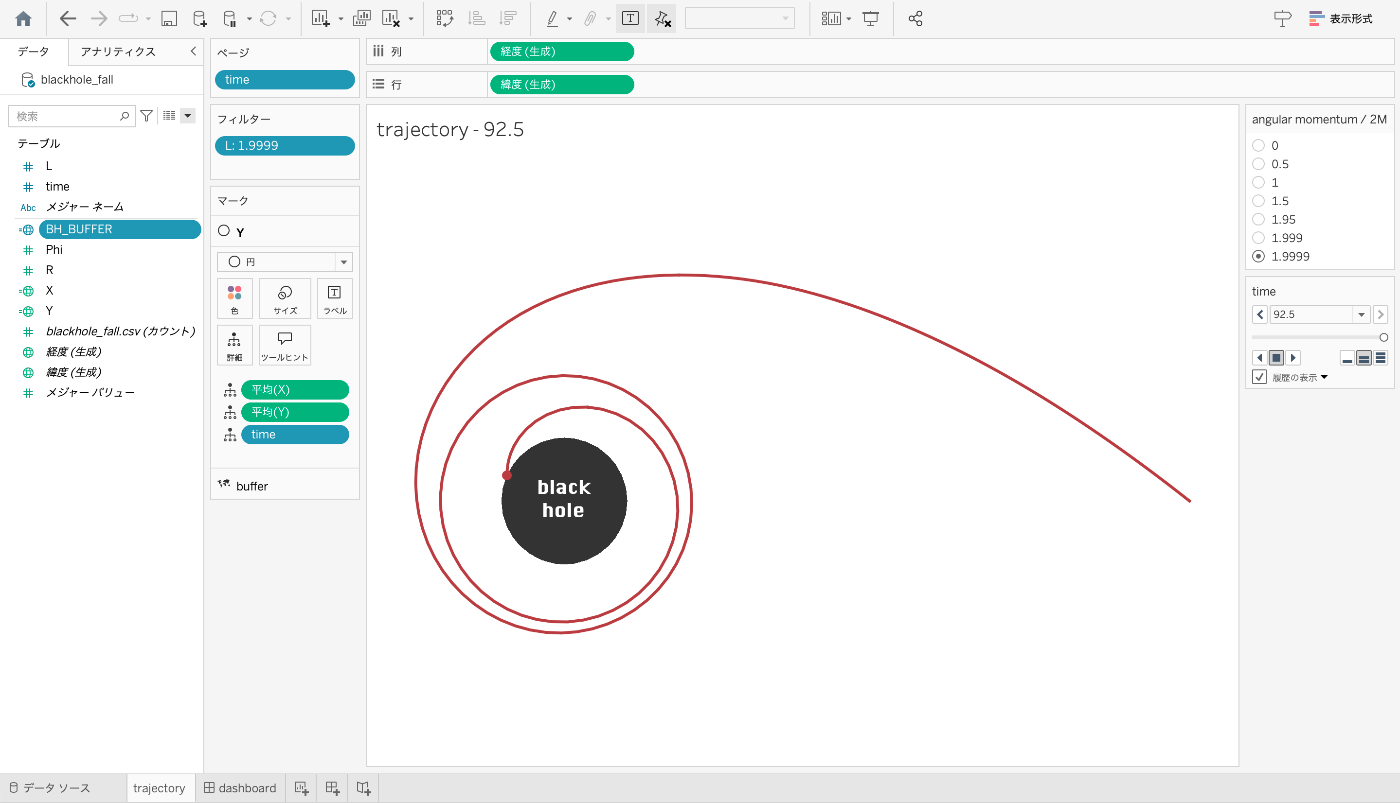
Task: Play the time animation backward
Action: click(1260, 358)
